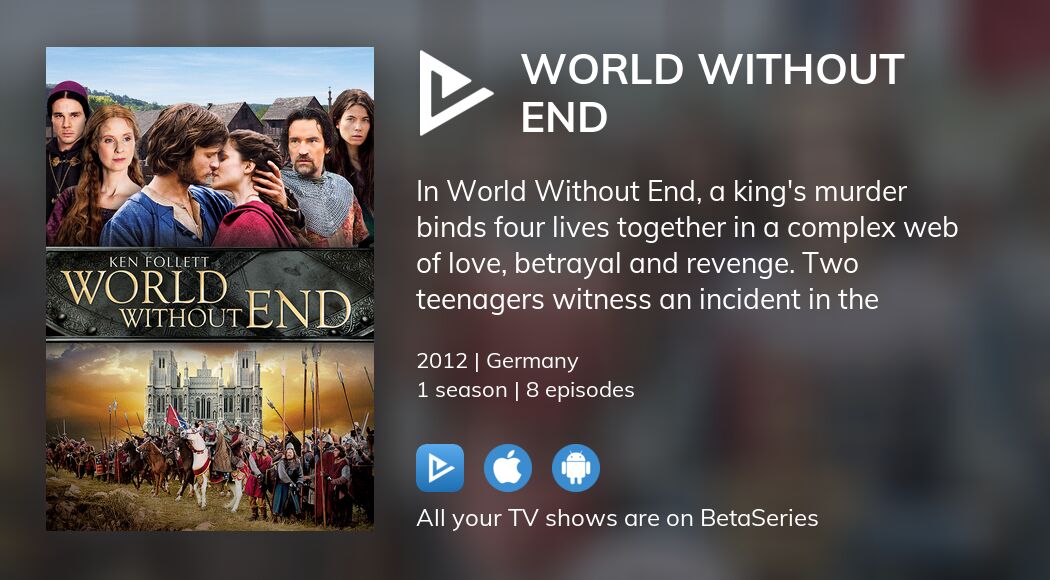1050x580 pixels.
Task: Click the large white BetaSeries play logo
Action: click(x=454, y=93)
